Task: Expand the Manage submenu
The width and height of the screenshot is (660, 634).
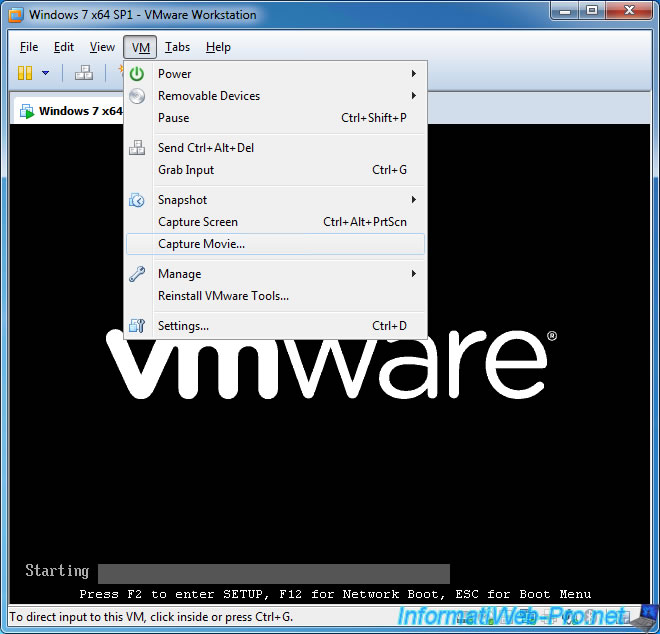Action: (x=413, y=274)
